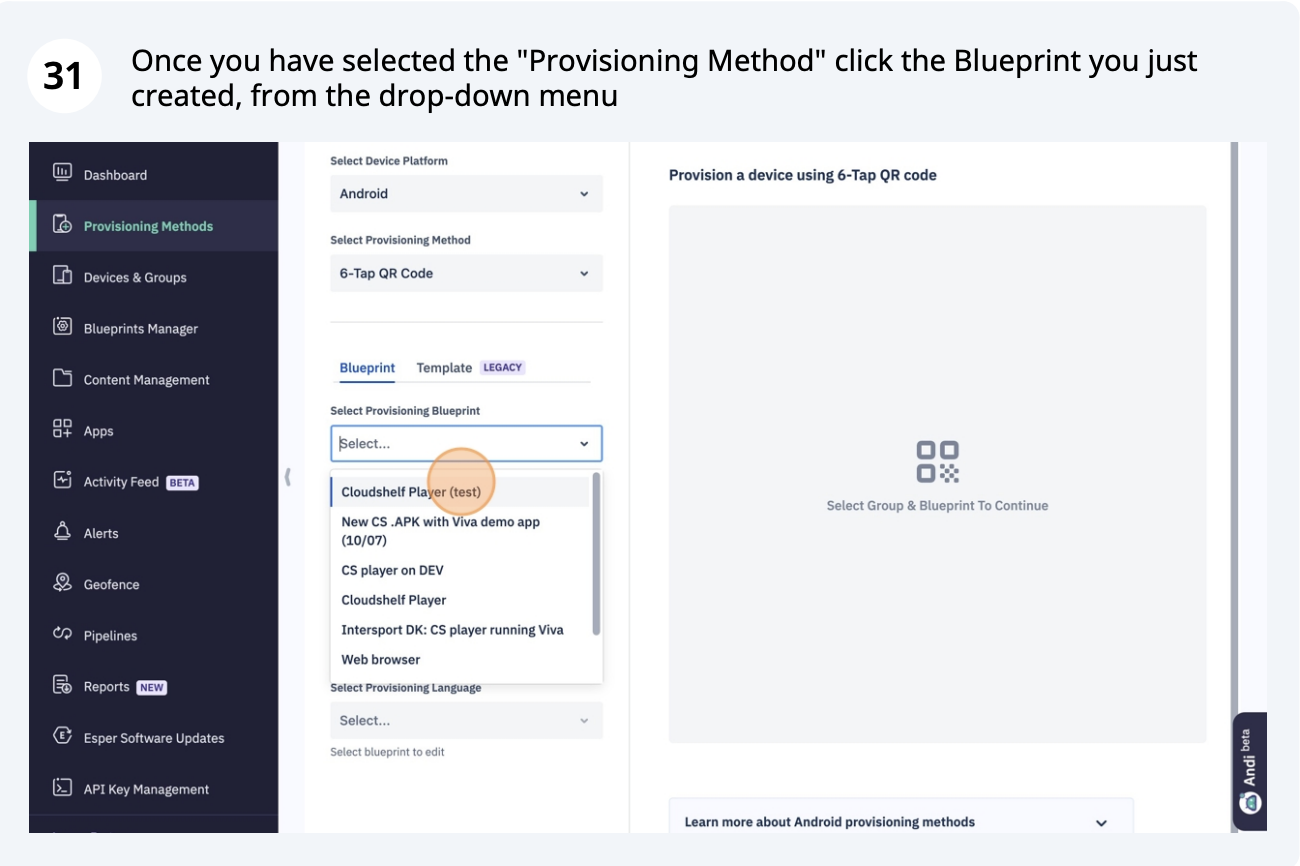Click the Apps grid icon
The image size is (1300, 866).
click(x=62, y=430)
